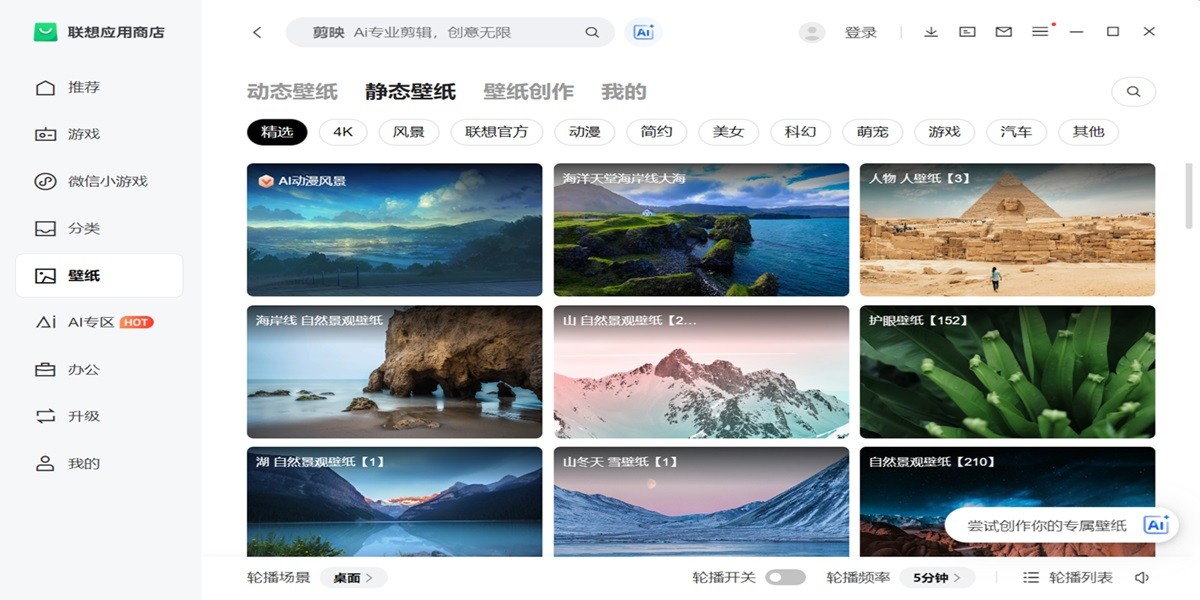Select the 微信小游戏 sidebar icon

[79, 181]
